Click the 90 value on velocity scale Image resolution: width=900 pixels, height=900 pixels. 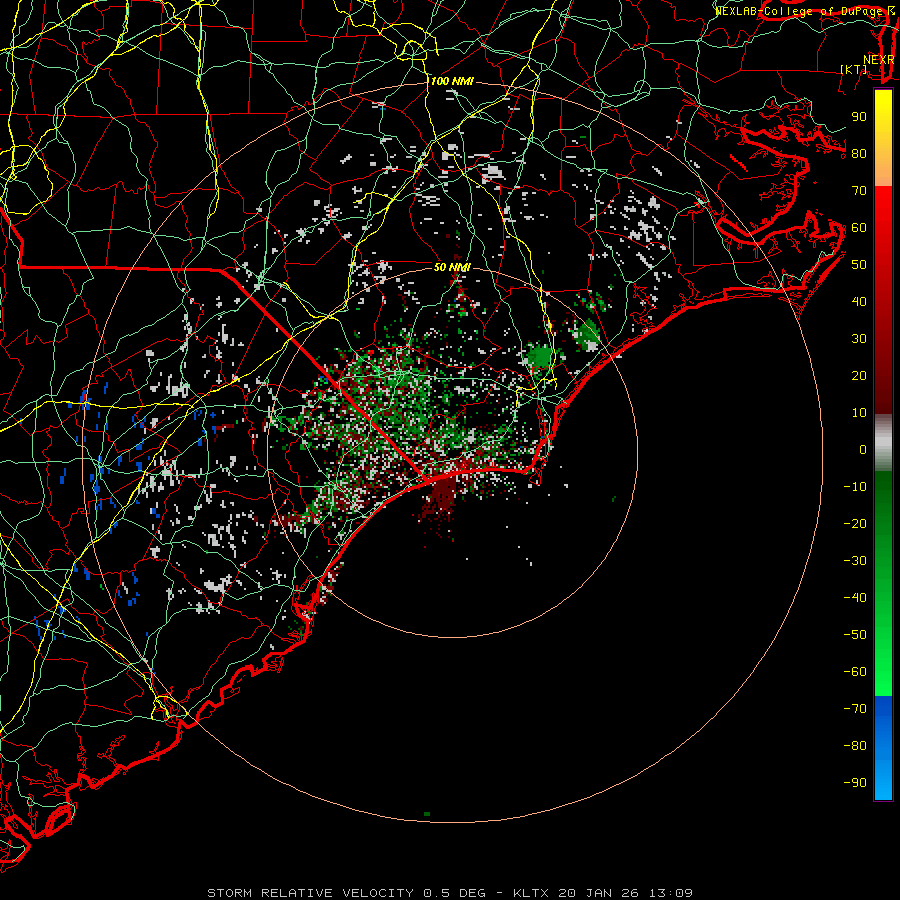pos(859,117)
